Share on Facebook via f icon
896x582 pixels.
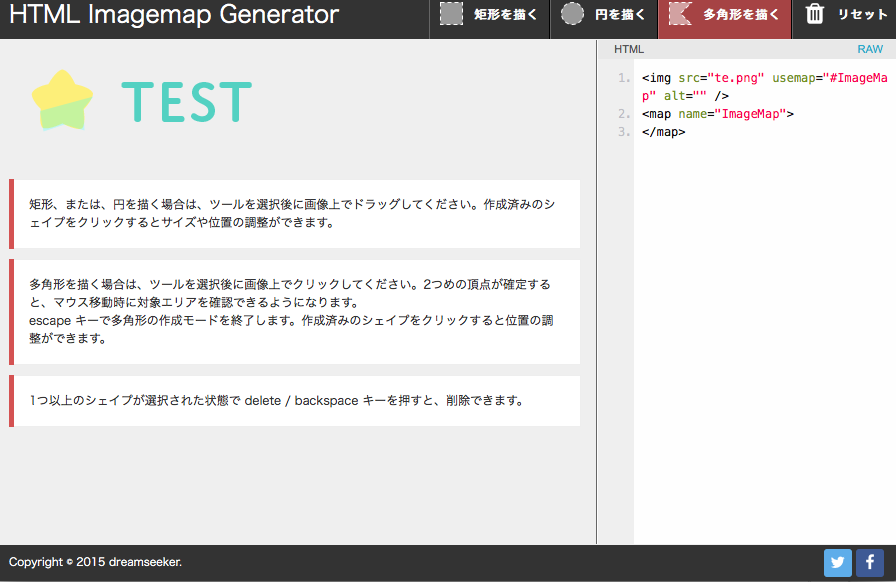point(870,563)
